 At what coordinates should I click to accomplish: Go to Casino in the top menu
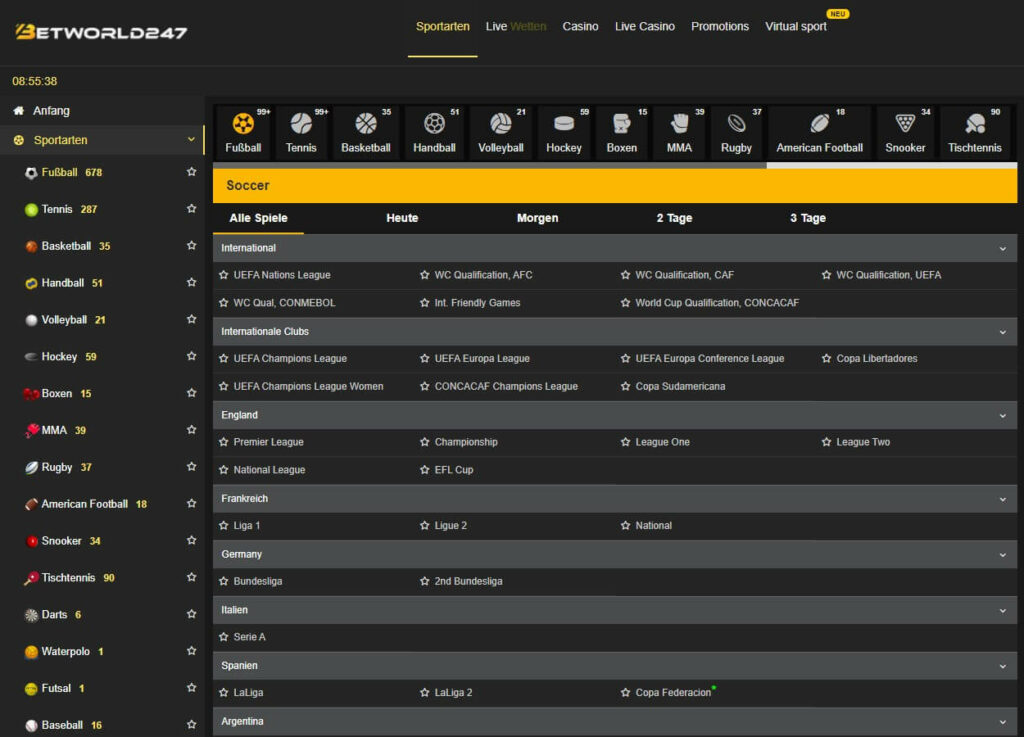pyautogui.click(x=581, y=27)
